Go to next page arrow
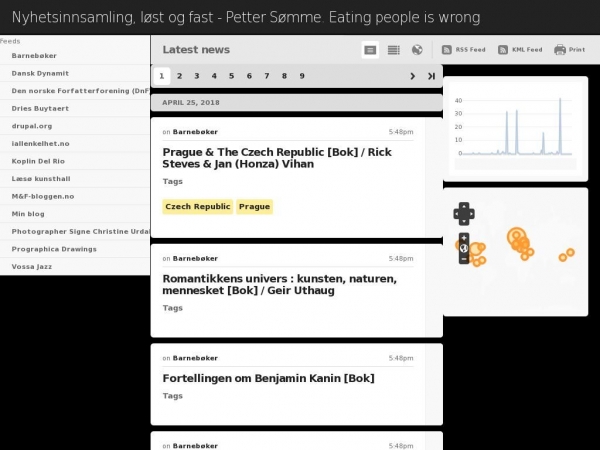The width and height of the screenshot is (600, 450). tap(412, 76)
